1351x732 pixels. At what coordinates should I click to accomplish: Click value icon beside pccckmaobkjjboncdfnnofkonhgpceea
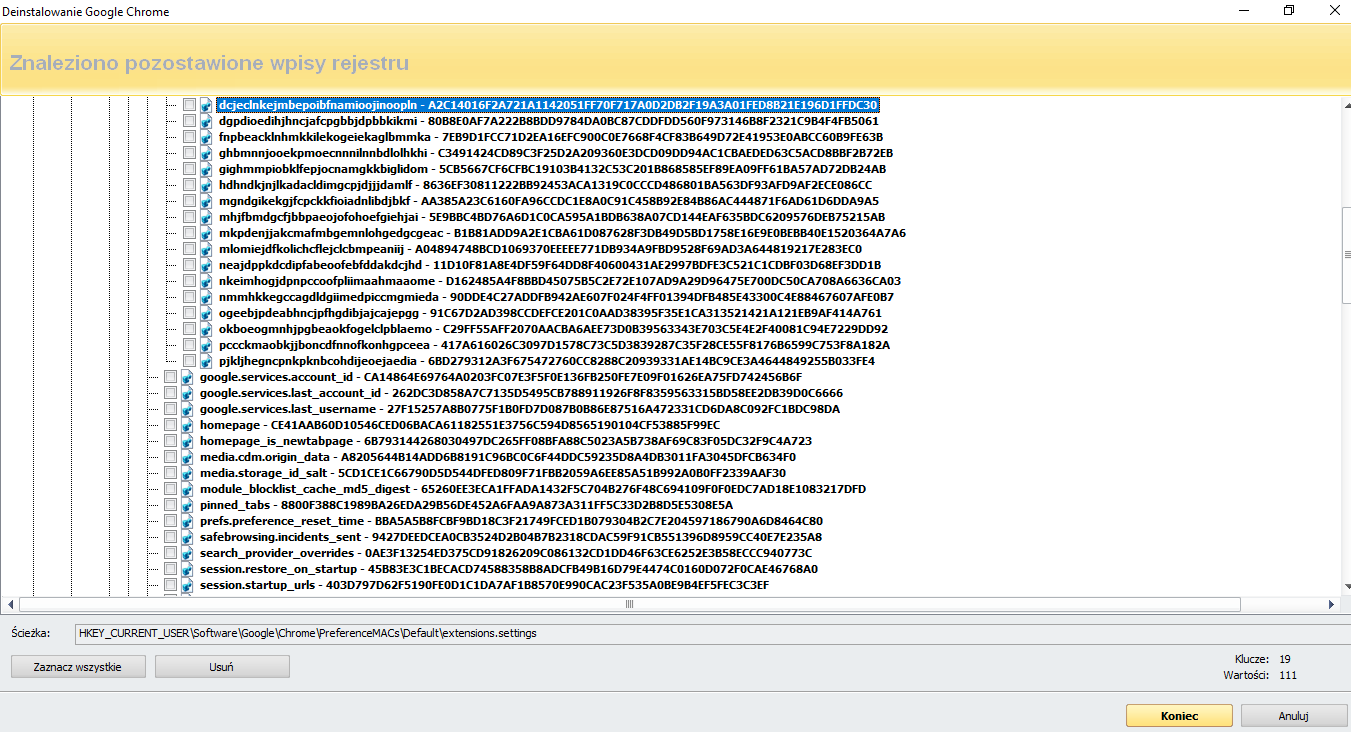tap(206, 345)
